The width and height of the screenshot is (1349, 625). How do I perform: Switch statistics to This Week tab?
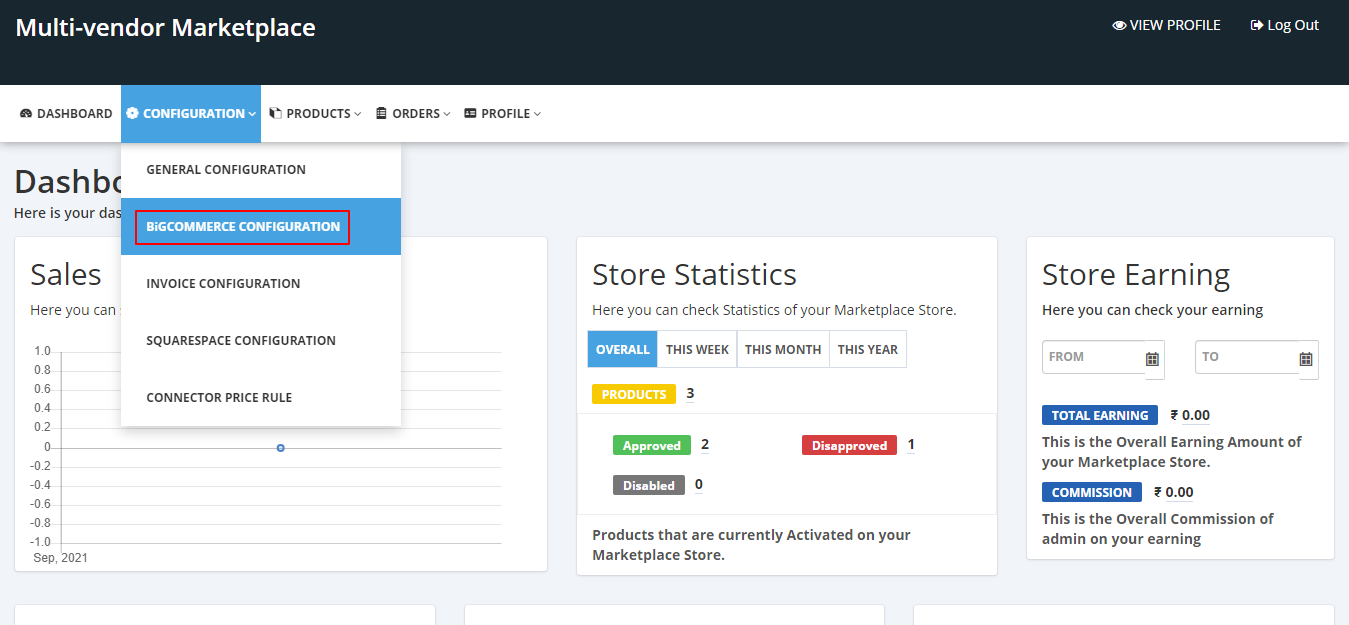697,349
